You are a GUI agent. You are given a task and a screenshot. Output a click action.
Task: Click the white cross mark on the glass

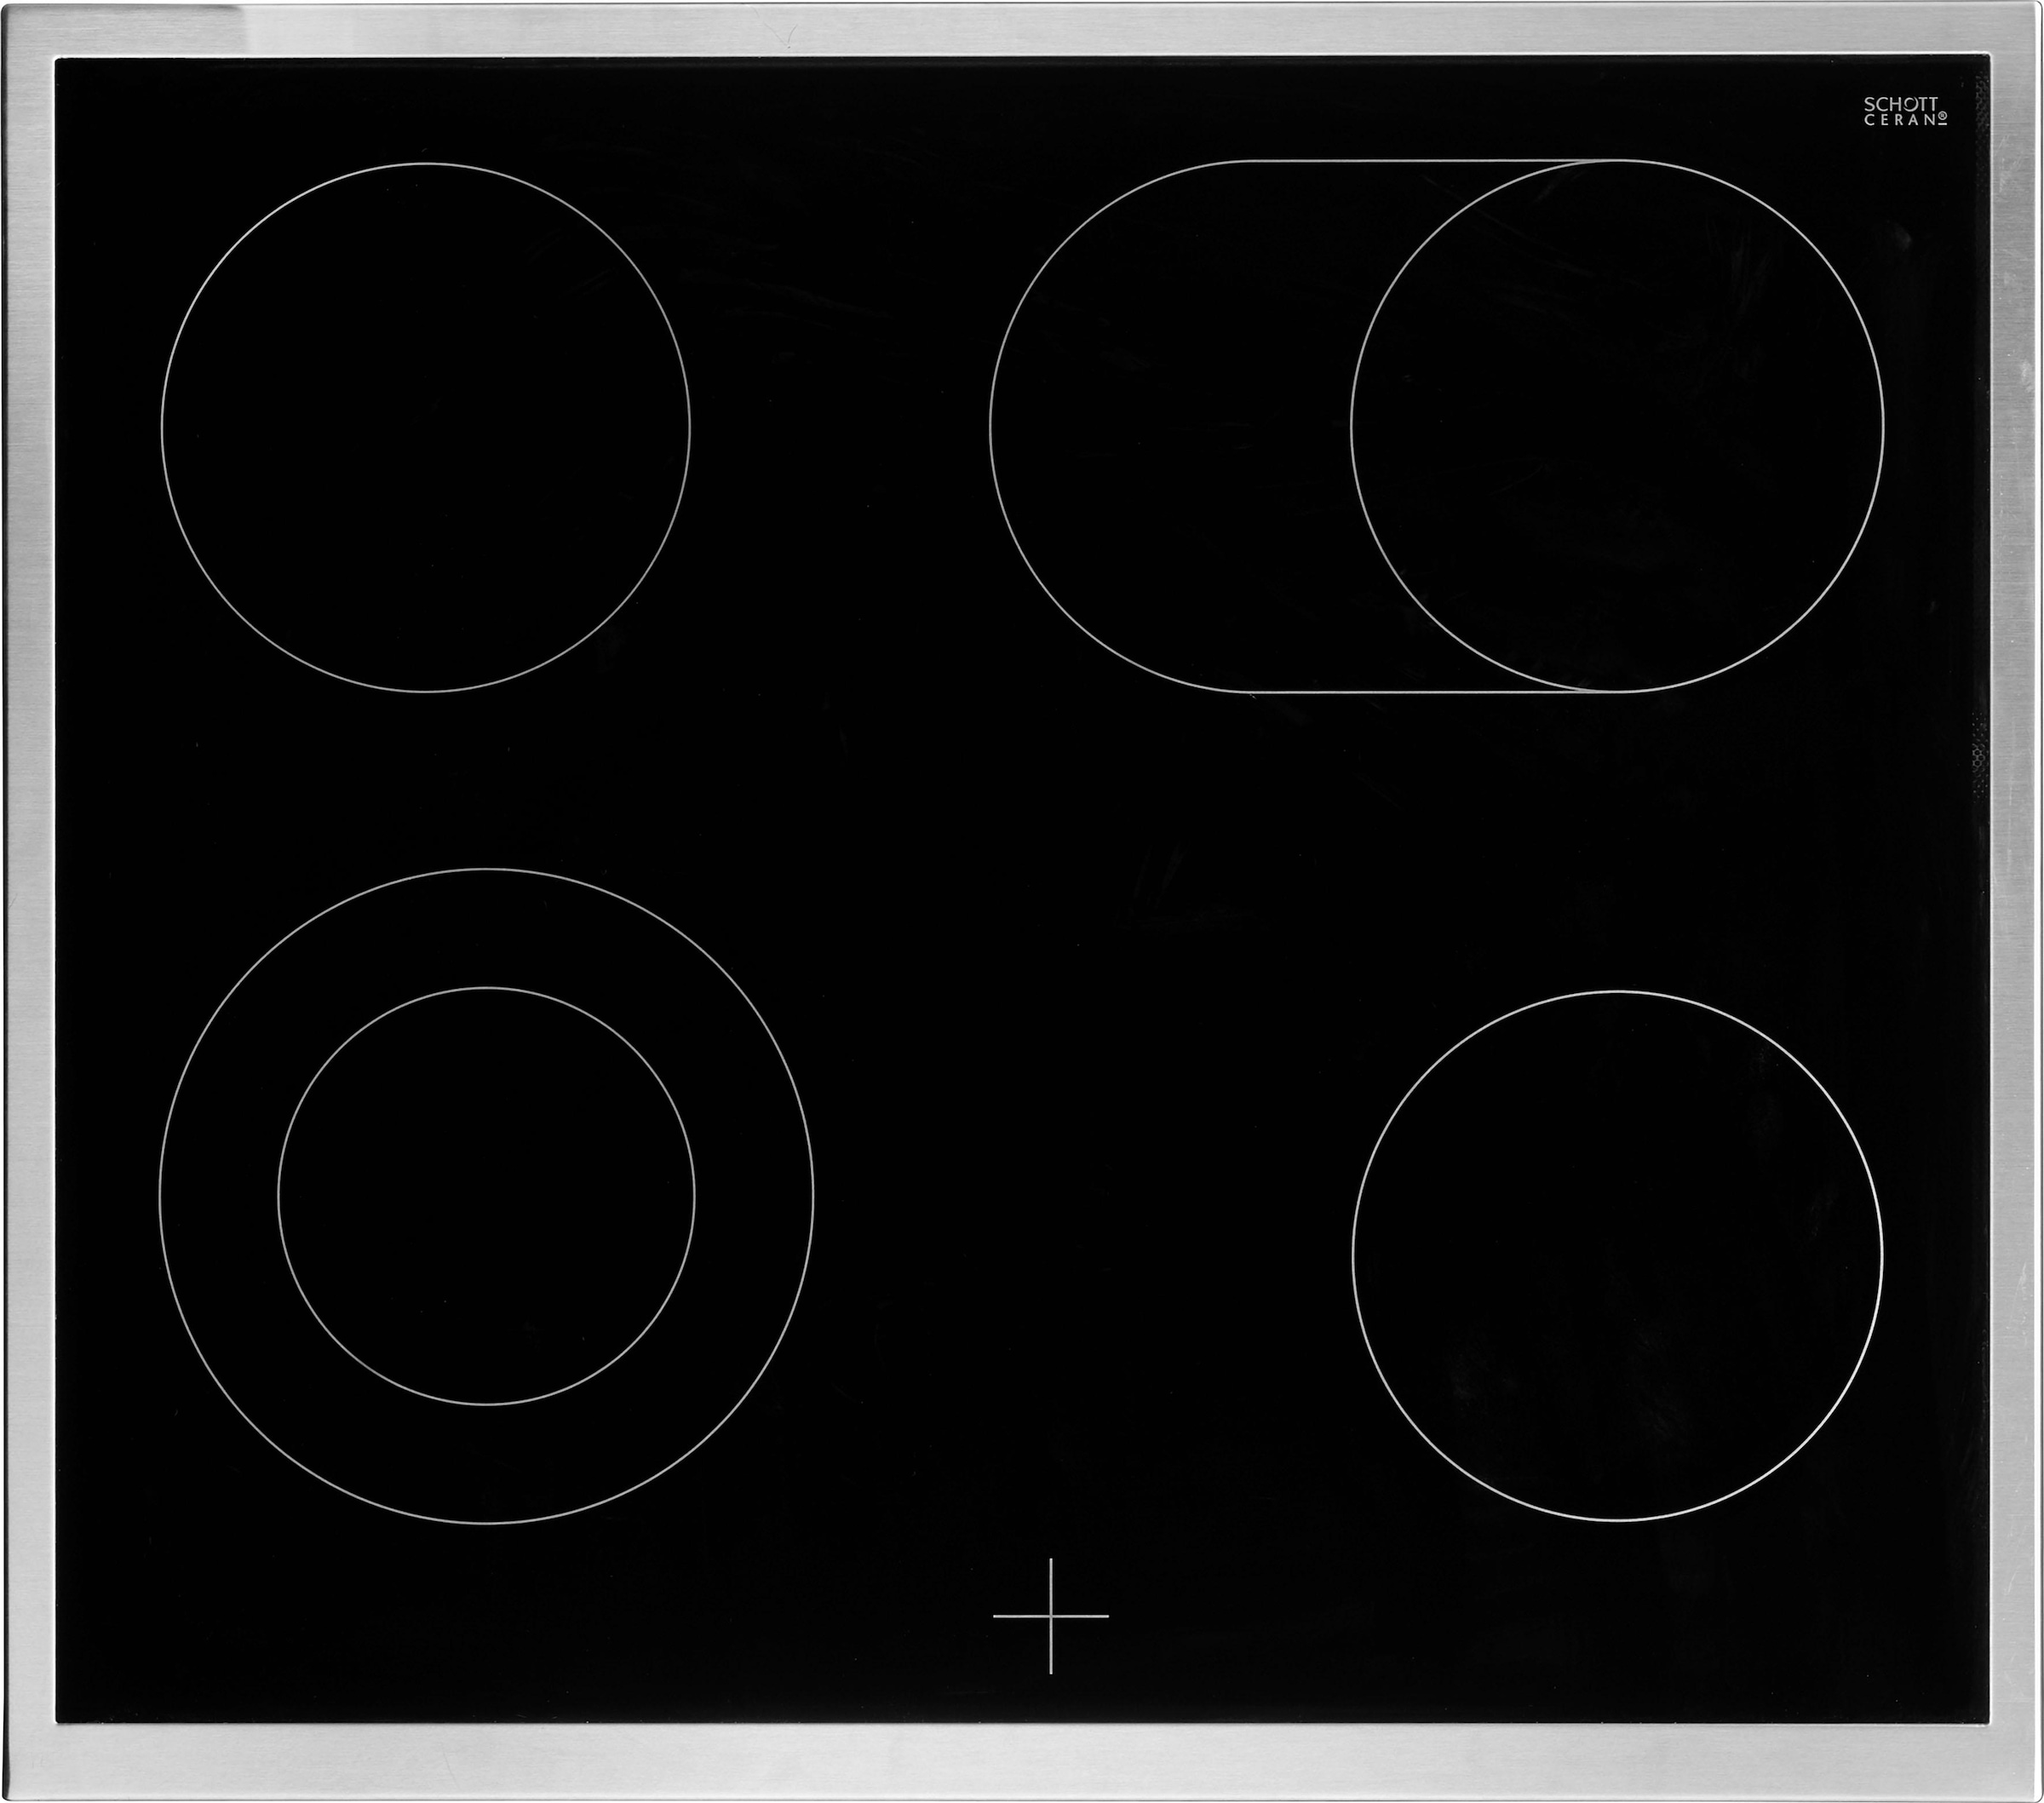pyautogui.click(x=1051, y=1616)
